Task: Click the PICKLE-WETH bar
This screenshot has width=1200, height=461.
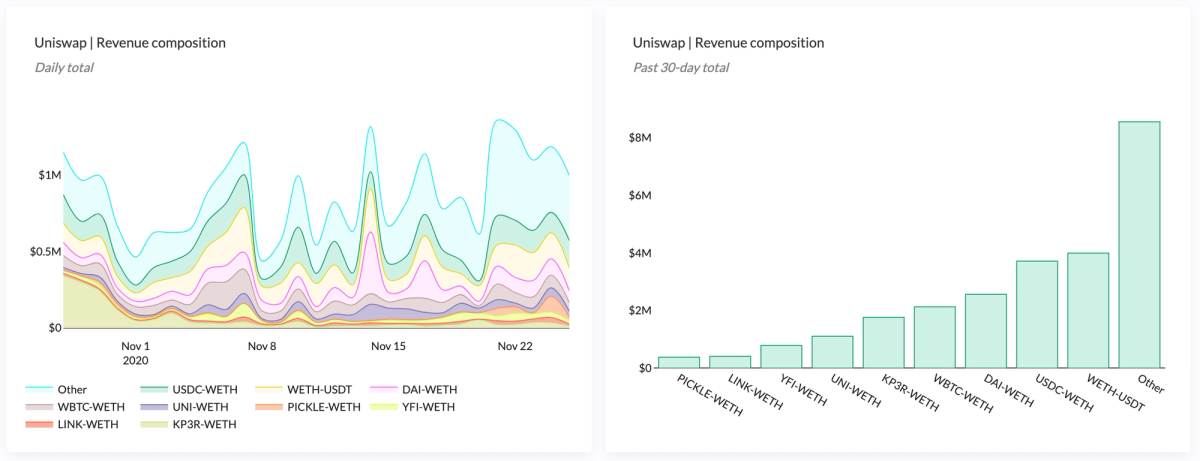Action: coord(679,362)
